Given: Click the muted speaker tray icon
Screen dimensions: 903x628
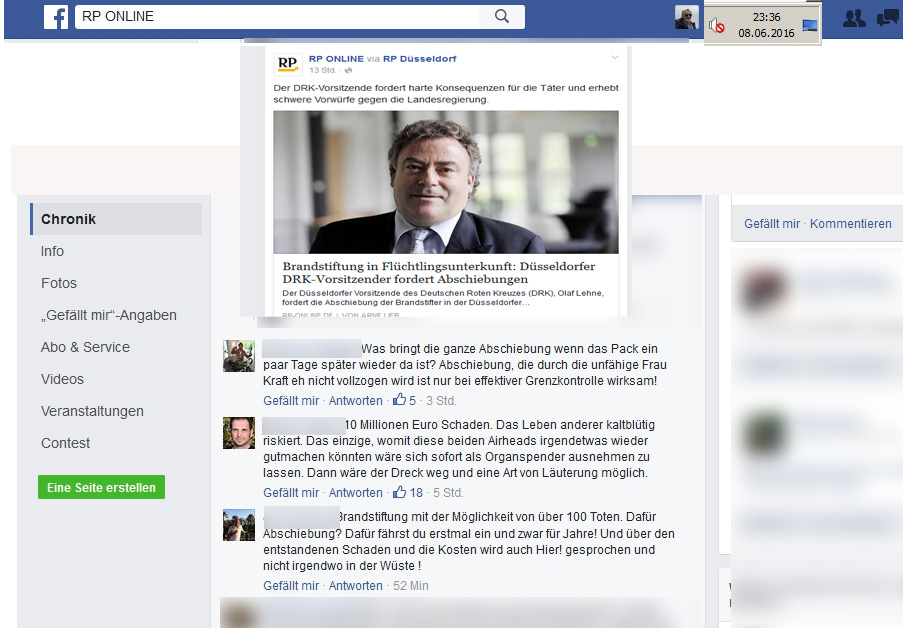Looking at the screenshot, I should point(716,25).
